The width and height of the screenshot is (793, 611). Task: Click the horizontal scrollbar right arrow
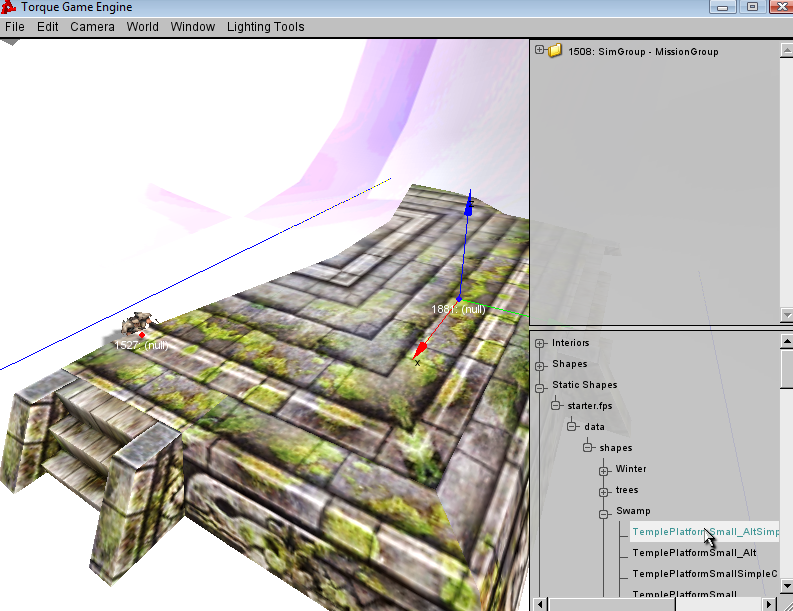[x=768, y=604]
